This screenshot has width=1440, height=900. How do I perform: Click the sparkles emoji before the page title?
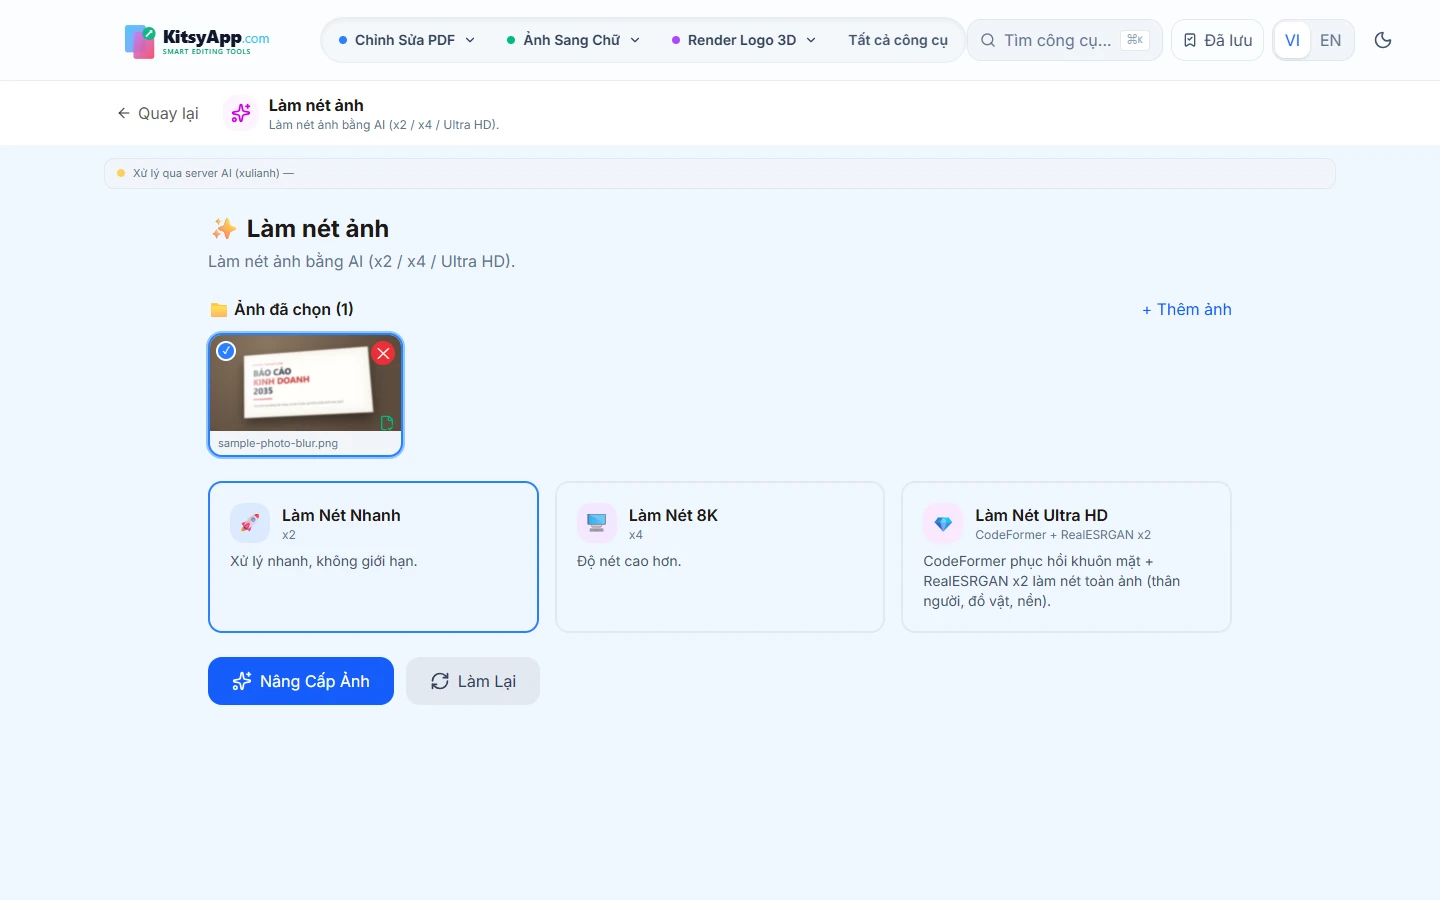(x=224, y=229)
